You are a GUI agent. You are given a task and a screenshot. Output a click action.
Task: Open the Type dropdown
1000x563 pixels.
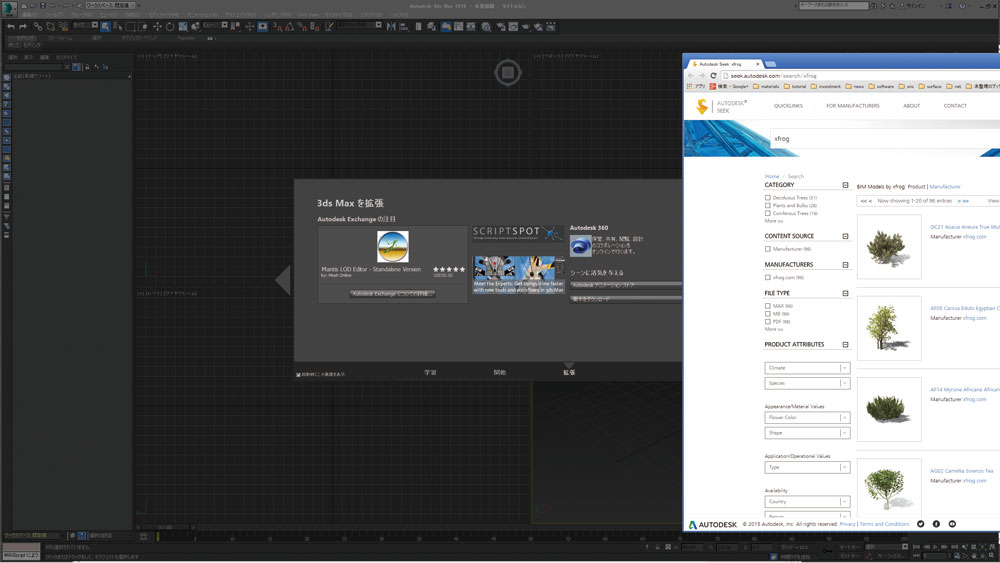tap(807, 467)
